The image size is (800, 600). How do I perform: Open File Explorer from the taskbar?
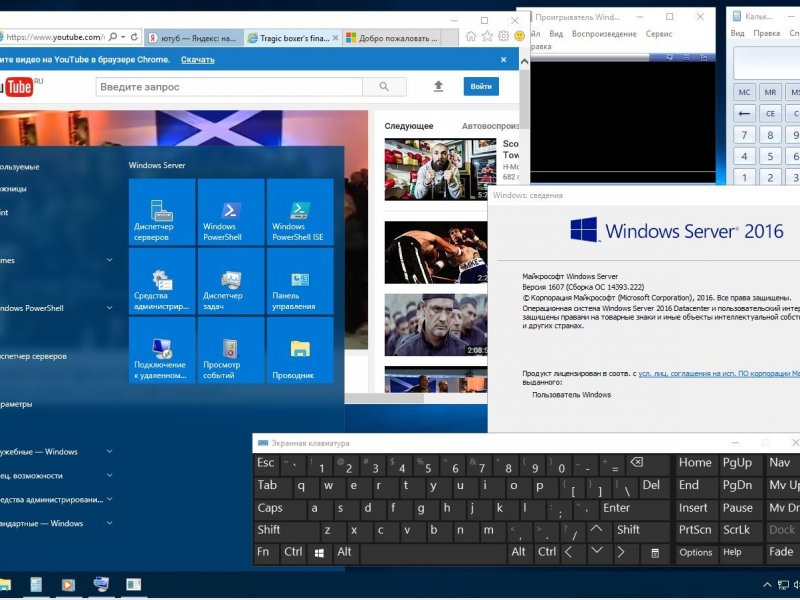(x=5, y=585)
